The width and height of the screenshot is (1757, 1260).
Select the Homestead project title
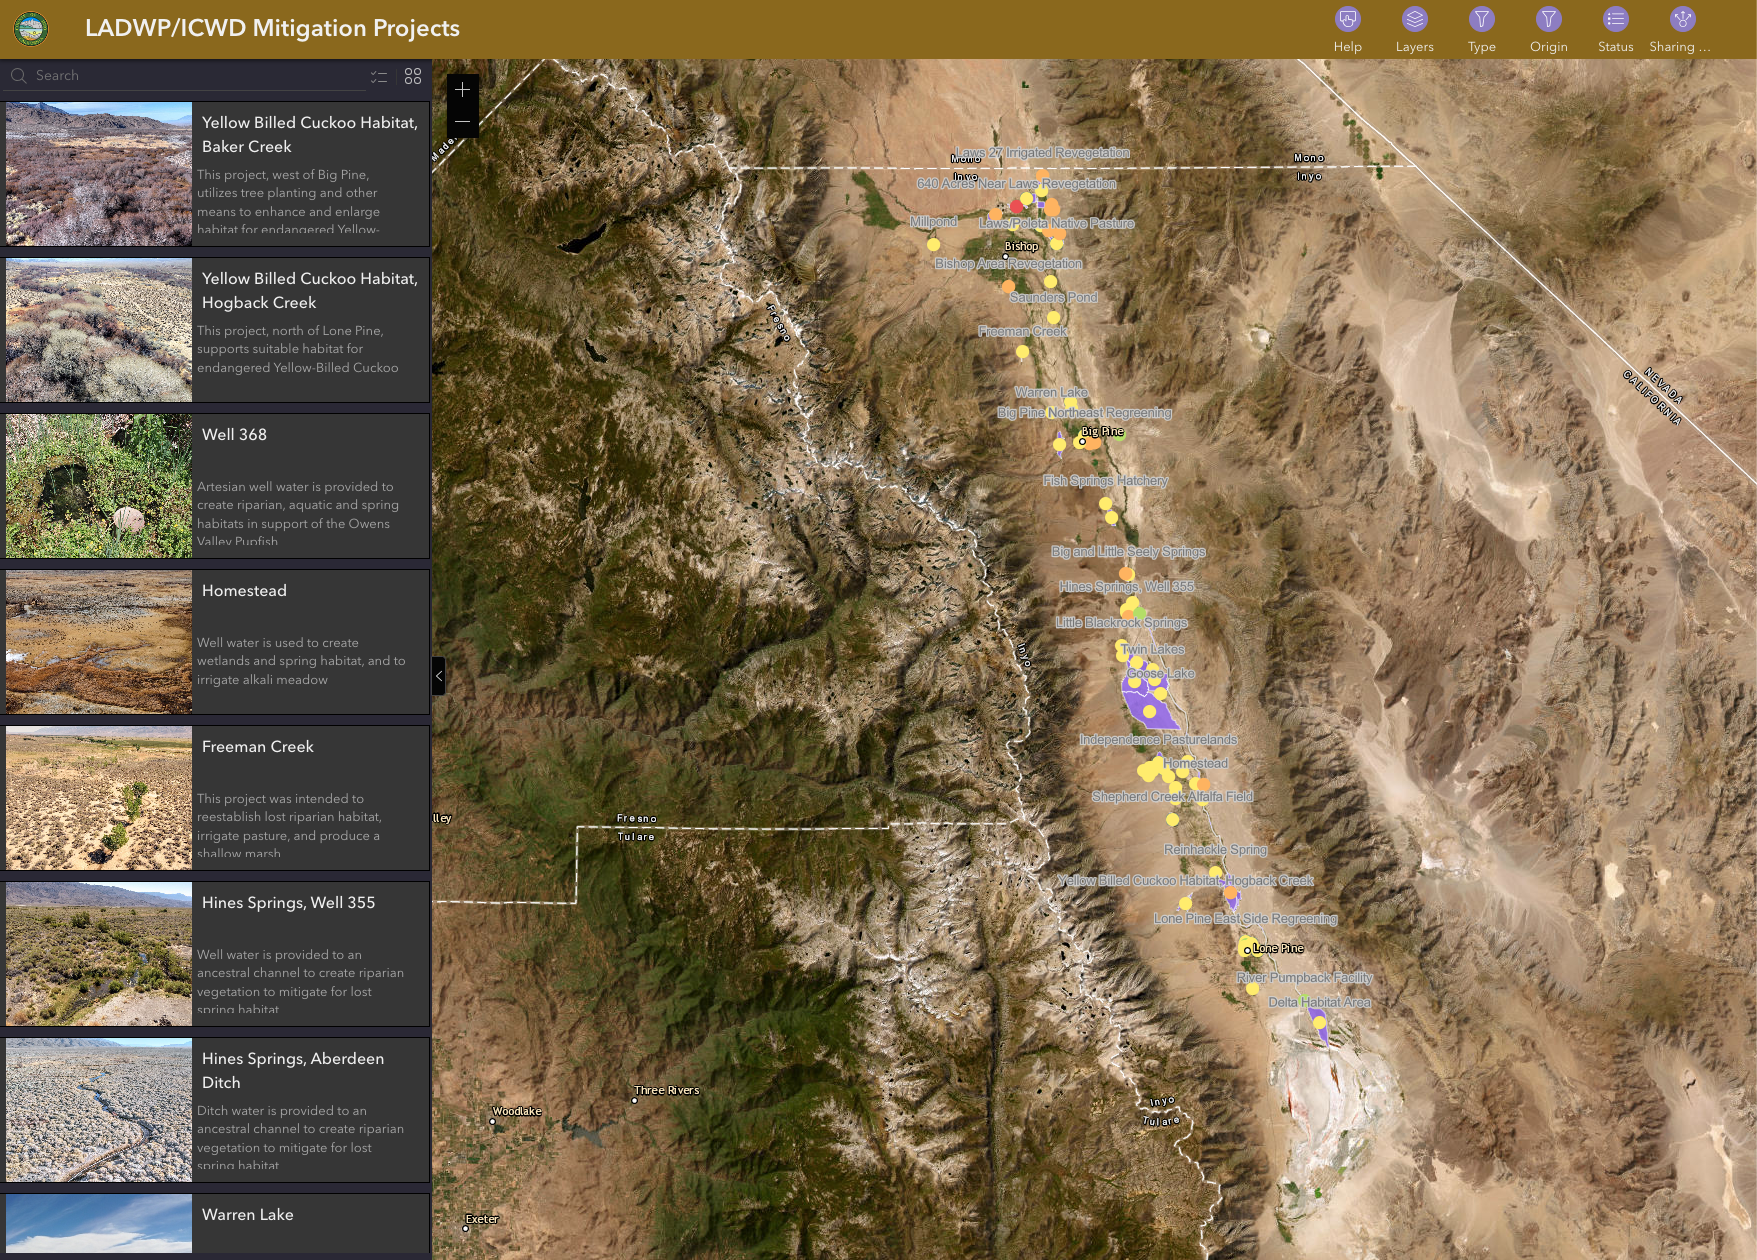244,591
